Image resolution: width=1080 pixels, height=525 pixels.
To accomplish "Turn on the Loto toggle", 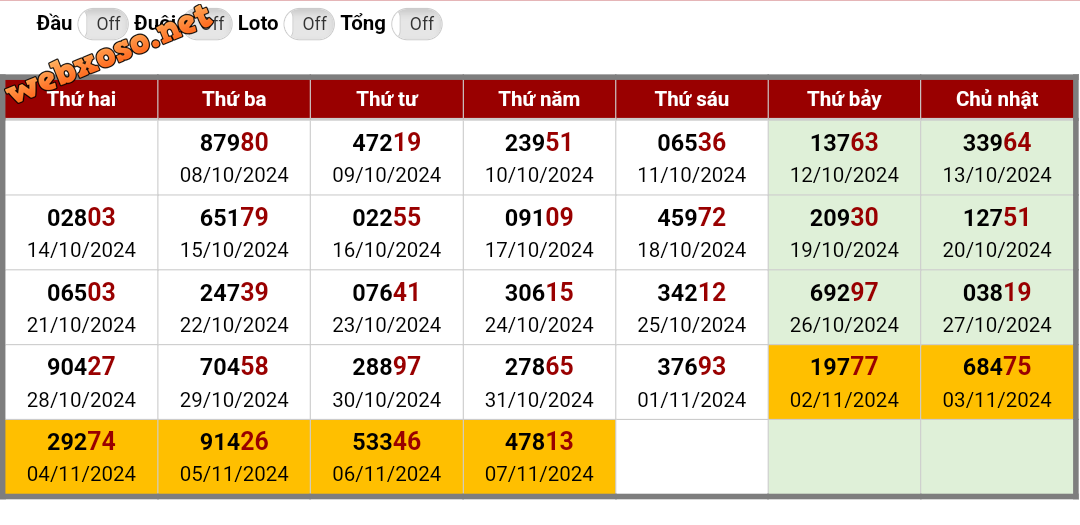I will coord(309,24).
